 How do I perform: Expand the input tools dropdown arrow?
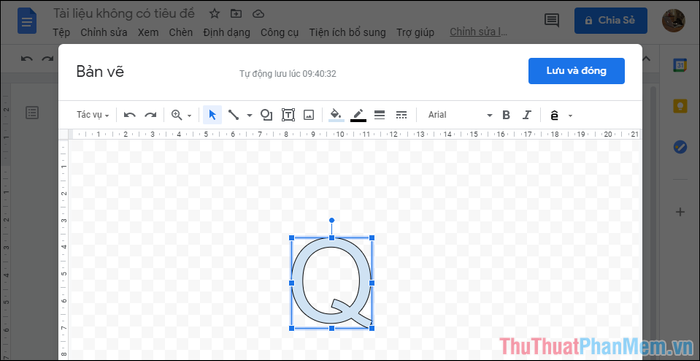(570, 116)
